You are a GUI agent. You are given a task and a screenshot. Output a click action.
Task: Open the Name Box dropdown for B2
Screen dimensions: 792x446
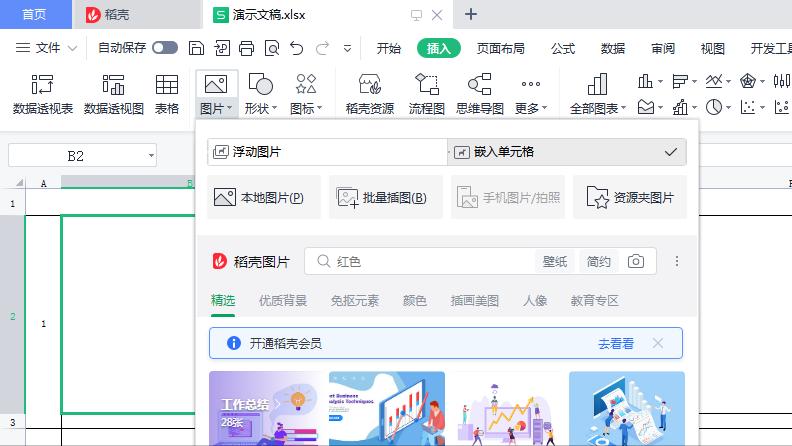[x=151, y=156]
